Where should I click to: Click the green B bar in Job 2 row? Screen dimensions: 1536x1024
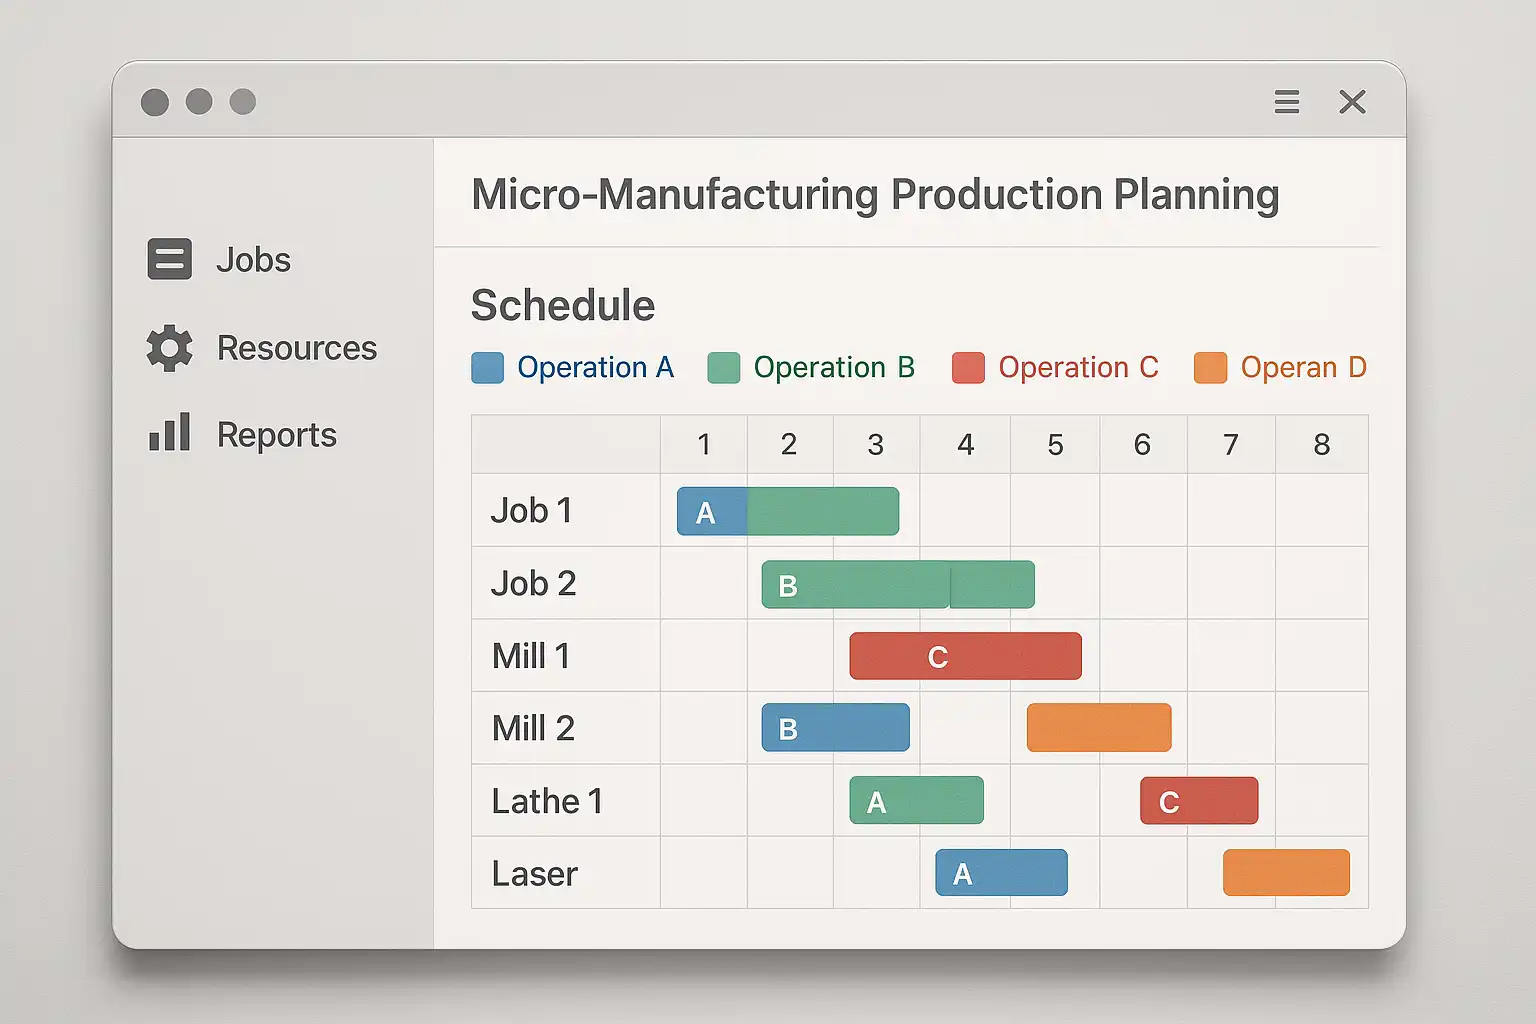pos(897,585)
